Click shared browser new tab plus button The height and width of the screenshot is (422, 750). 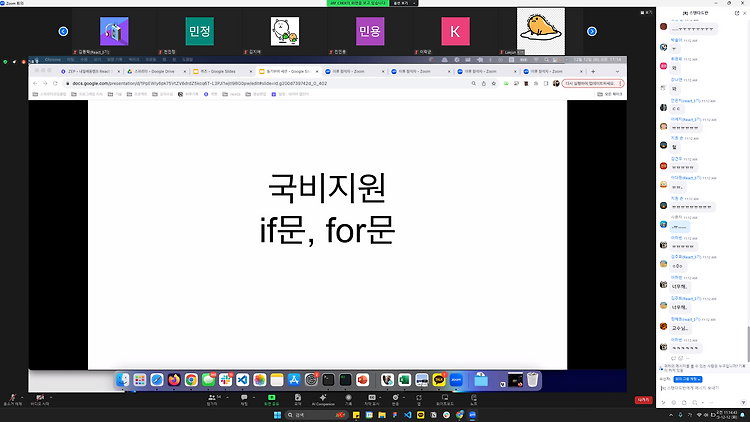593,71
